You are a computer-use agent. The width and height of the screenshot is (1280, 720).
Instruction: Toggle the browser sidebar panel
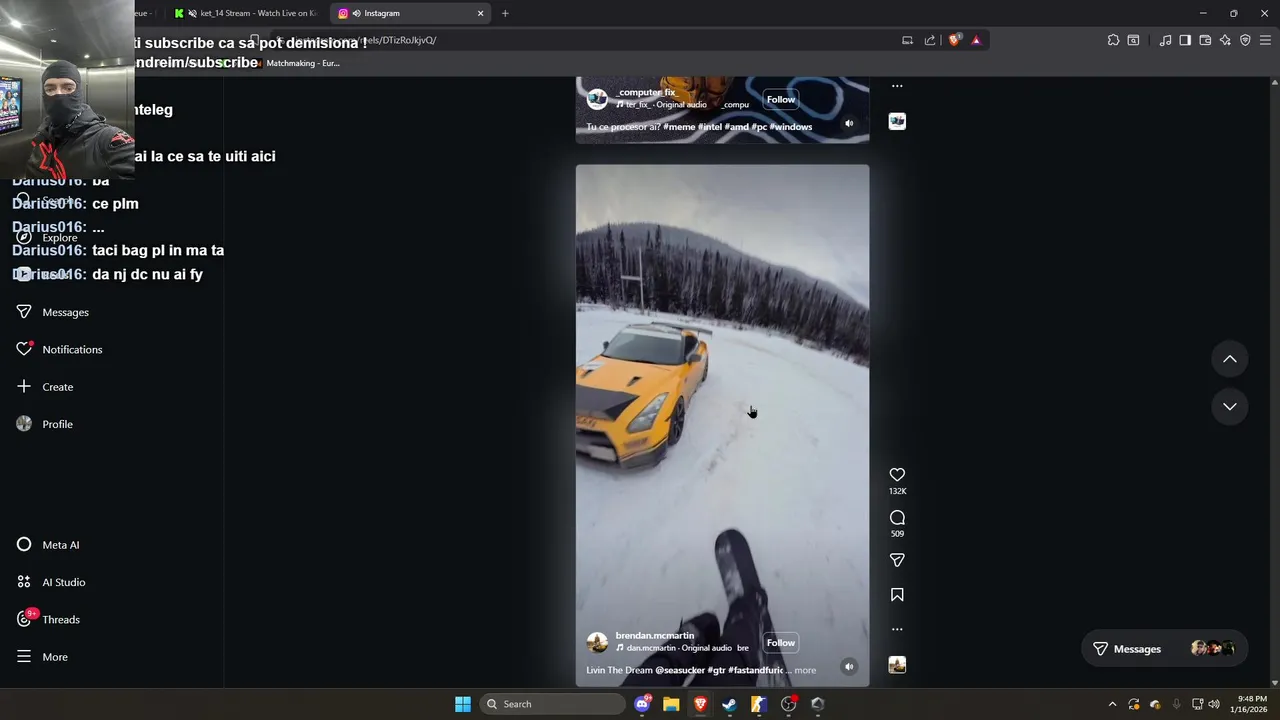point(1185,40)
